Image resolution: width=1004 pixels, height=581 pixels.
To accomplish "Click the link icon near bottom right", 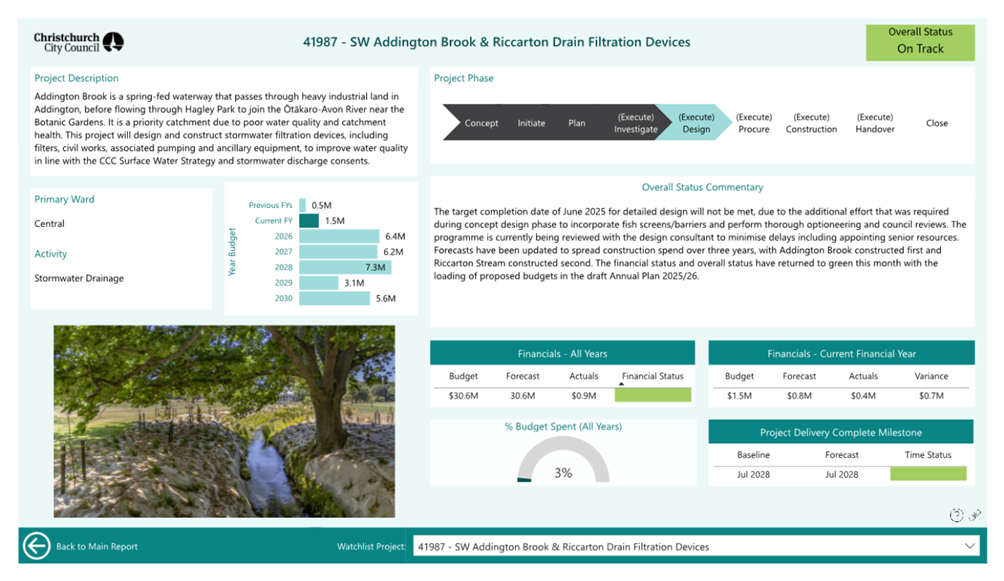I will 975,515.
